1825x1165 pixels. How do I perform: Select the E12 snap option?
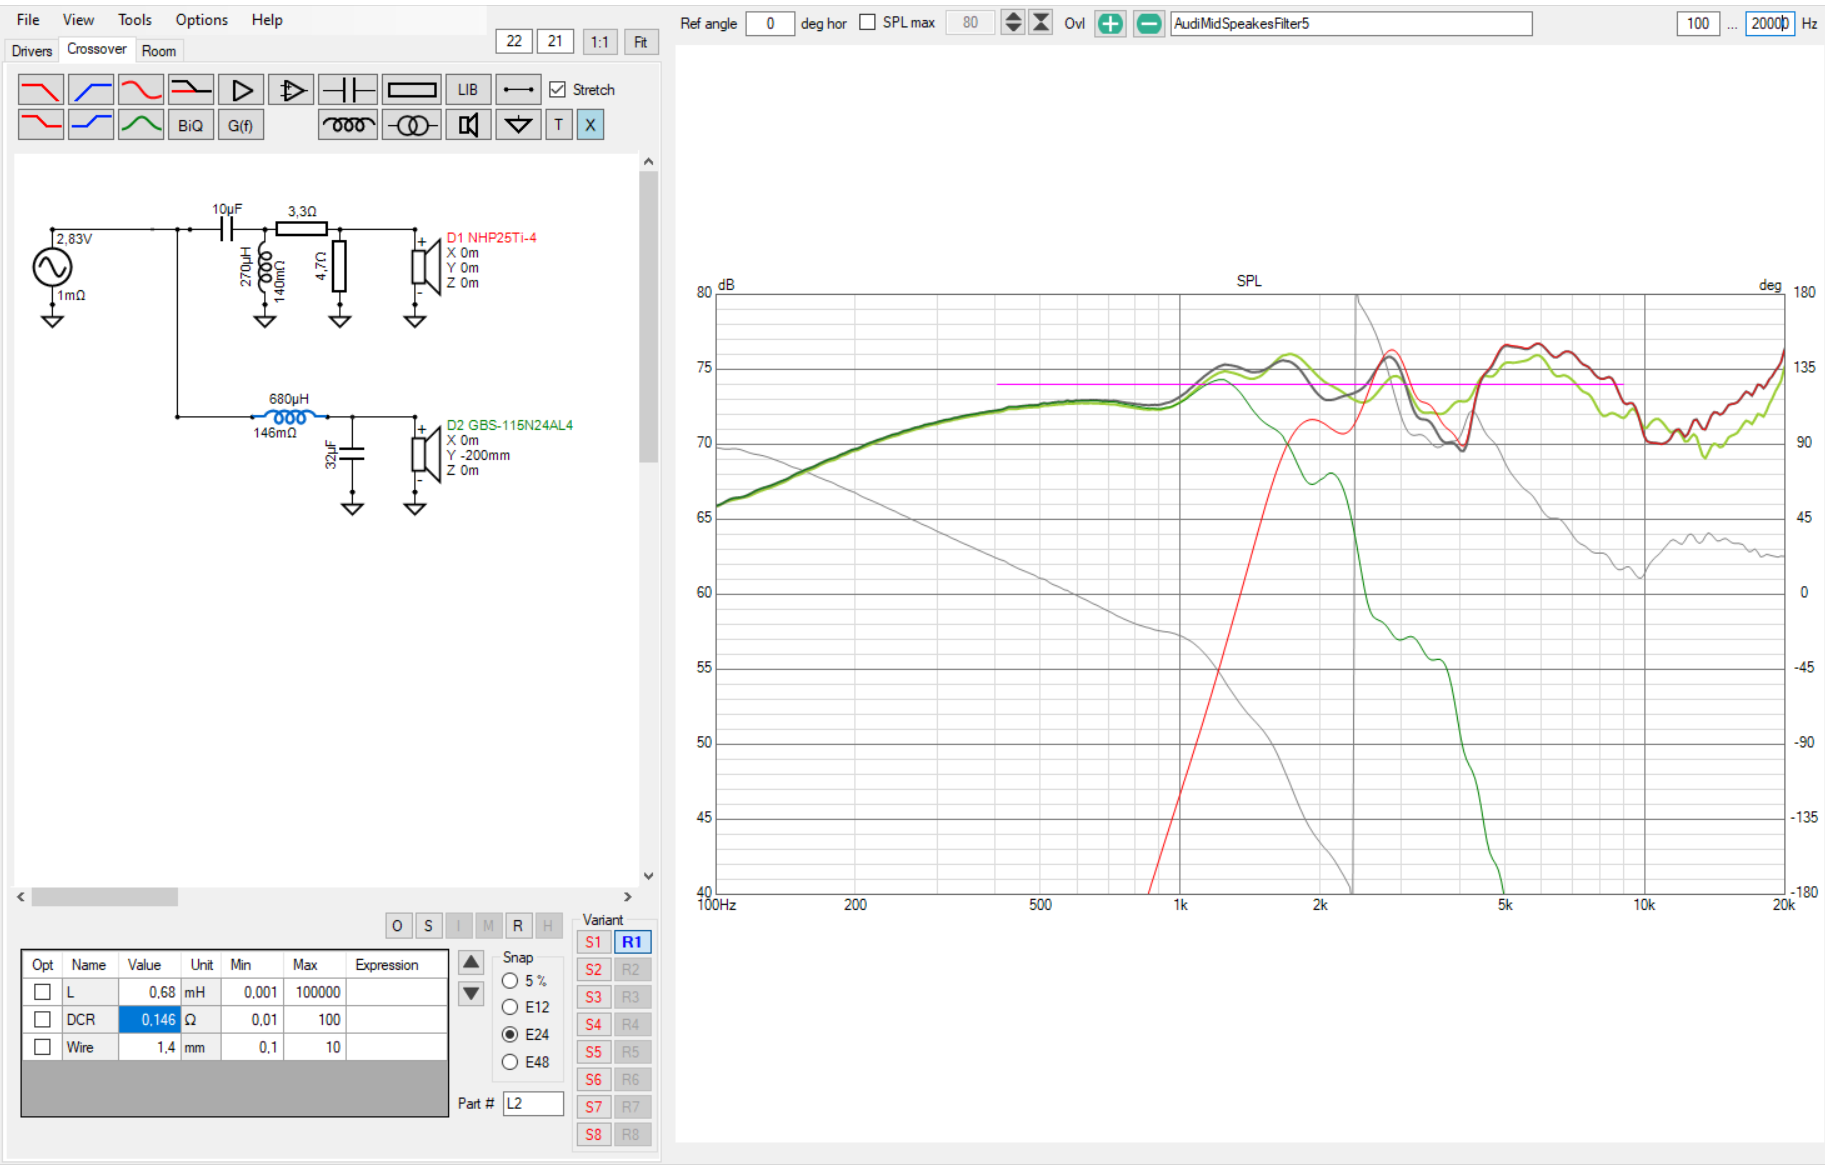tap(510, 1007)
